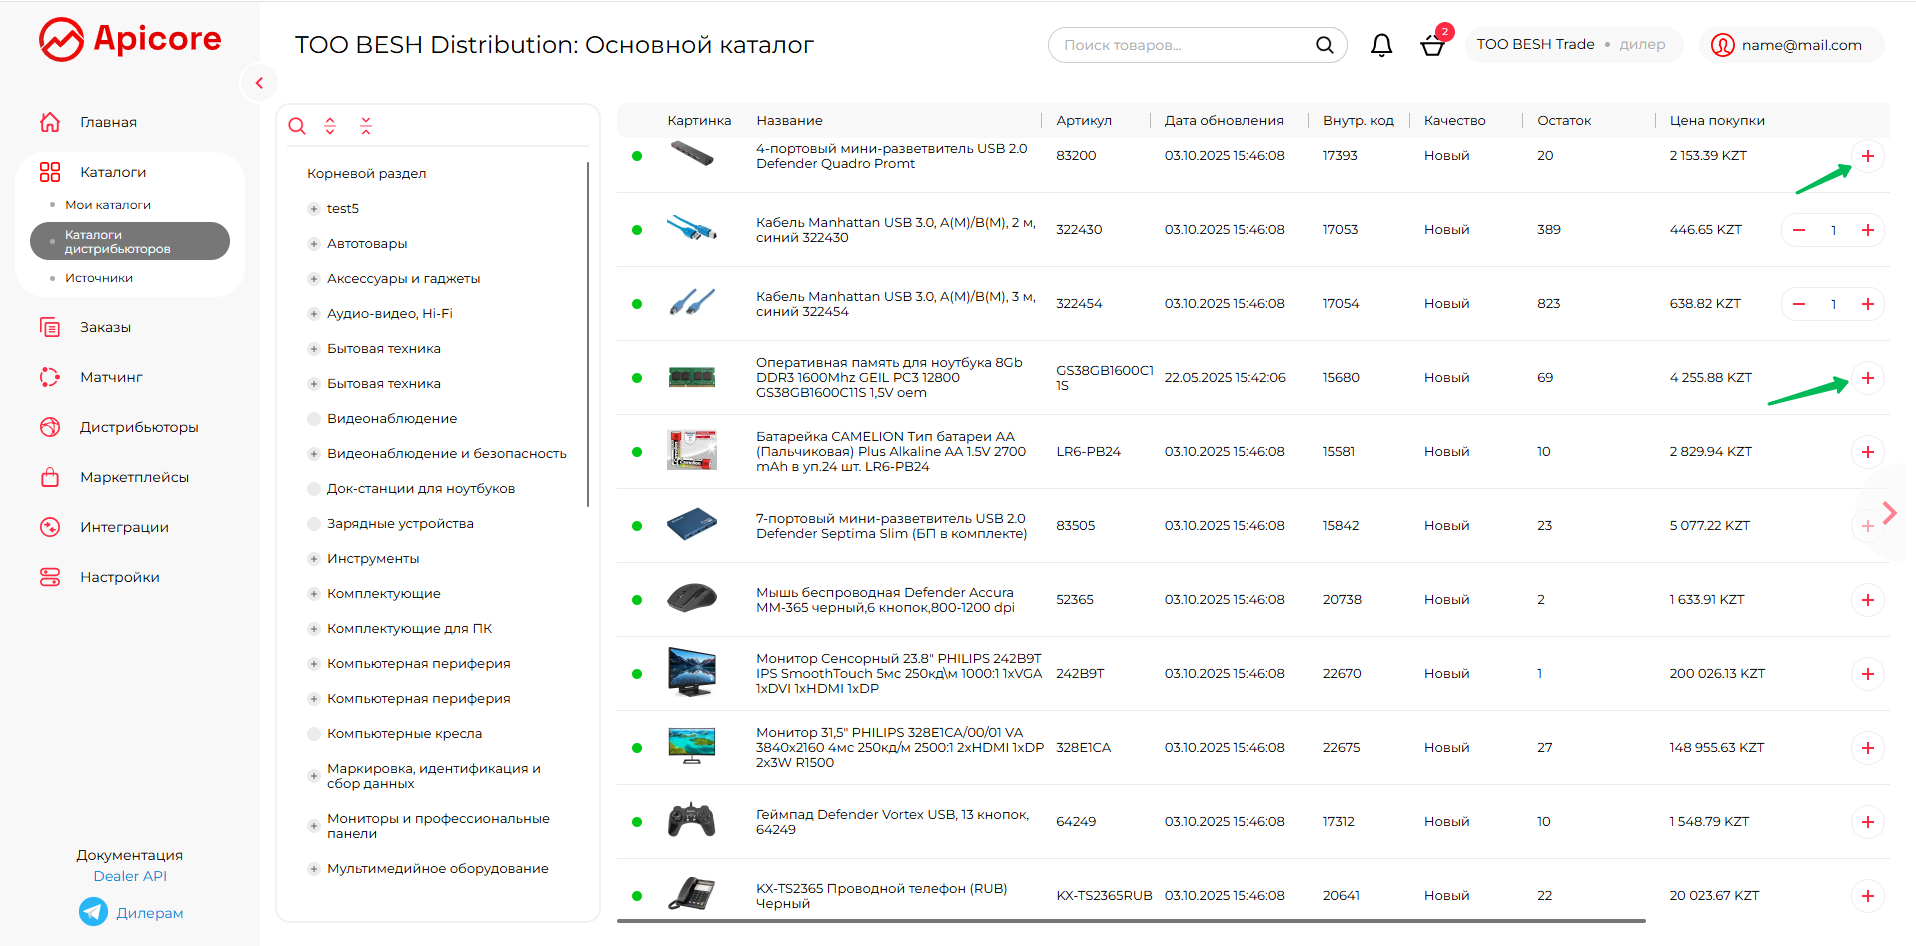The width and height of the screenshot is (1916, 946).
Task: Collapse the left sidebar with arrow button
Action: pos(259,83)
